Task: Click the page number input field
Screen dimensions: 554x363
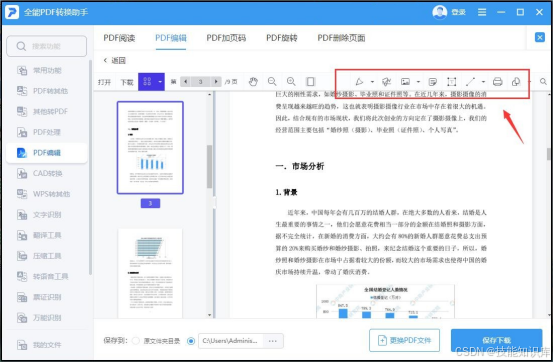Action: click(200, 82)
